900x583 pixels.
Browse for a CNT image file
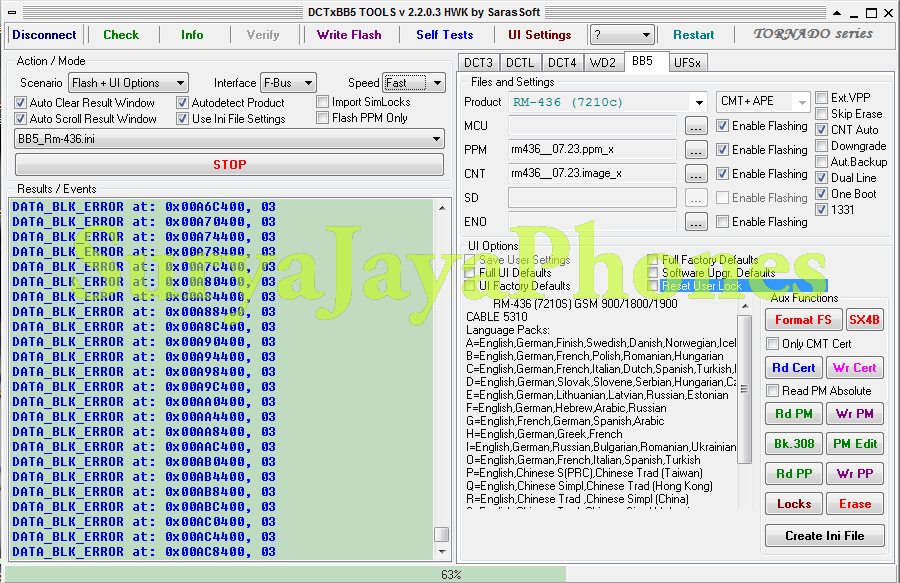click(x=696, y=173)
